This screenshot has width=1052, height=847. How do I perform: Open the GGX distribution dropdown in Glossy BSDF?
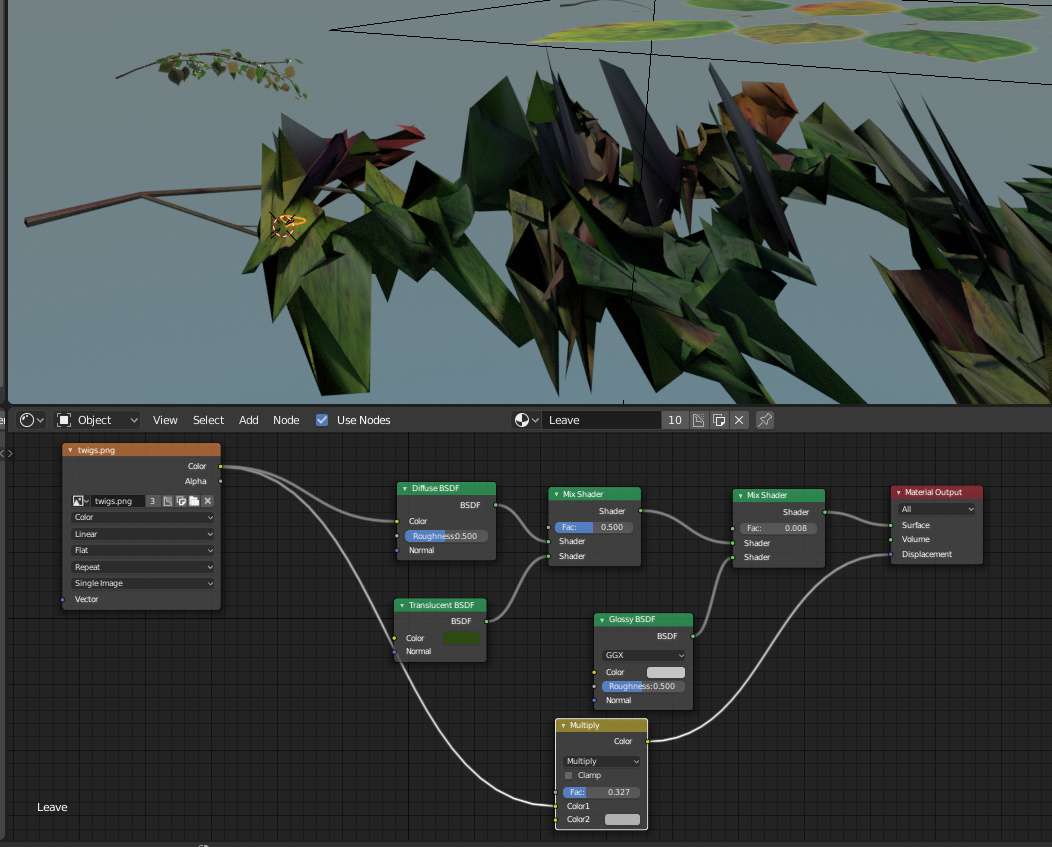tap(642, 655)
